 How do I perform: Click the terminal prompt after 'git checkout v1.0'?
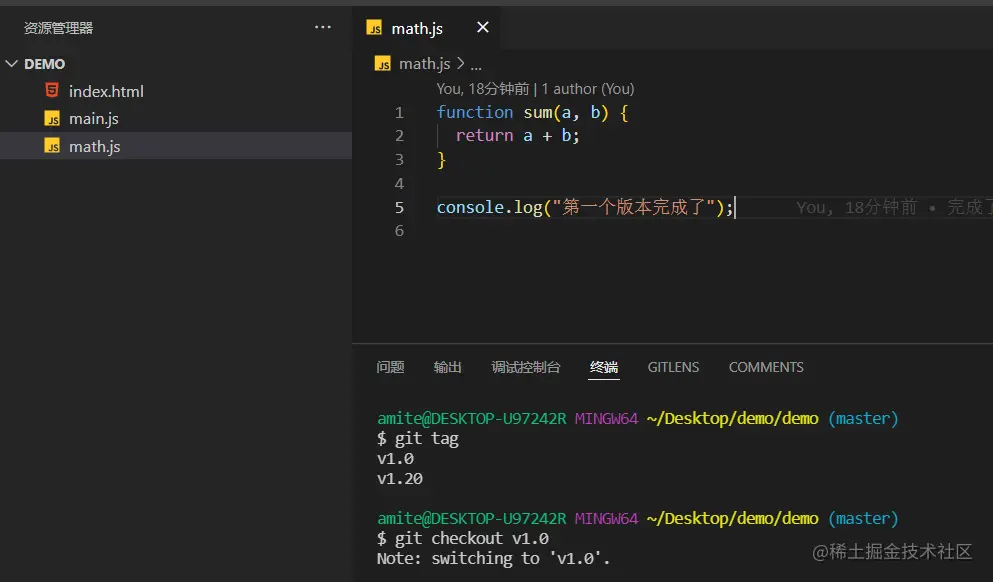560,538
